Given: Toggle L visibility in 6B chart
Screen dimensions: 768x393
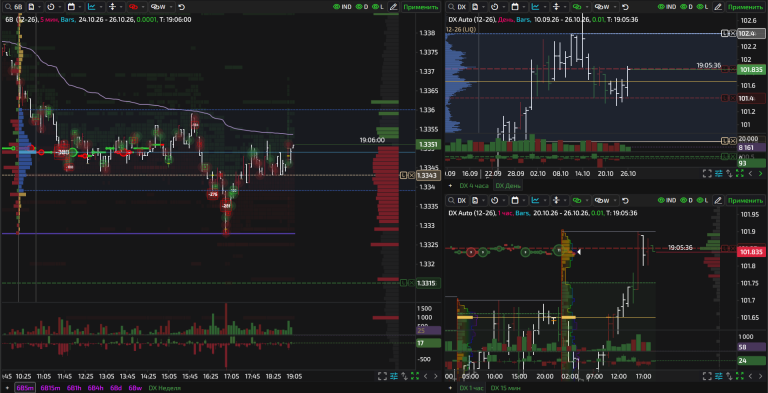Looking at the screenshot, I should pos(378,7).
